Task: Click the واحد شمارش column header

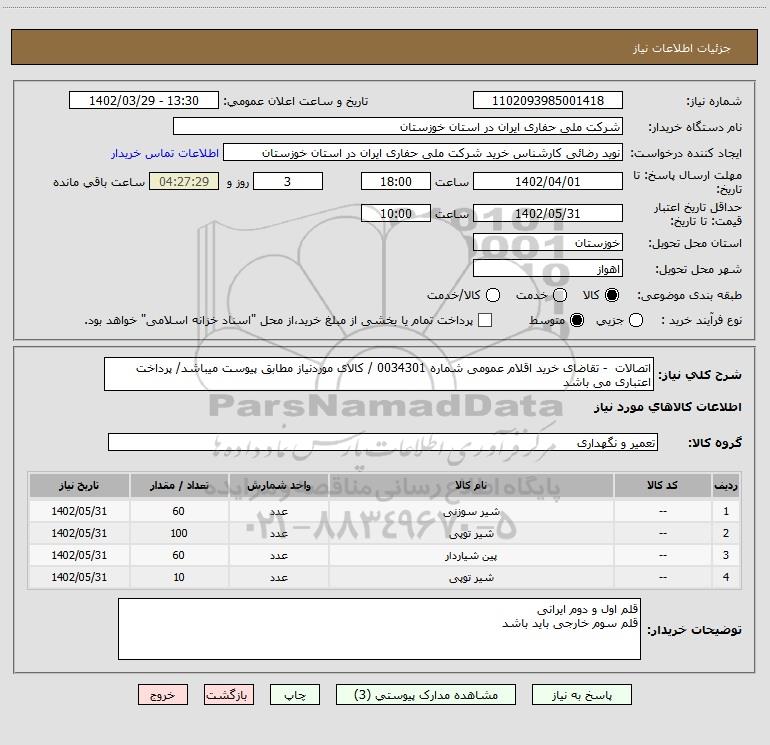Action: point(278,485)
